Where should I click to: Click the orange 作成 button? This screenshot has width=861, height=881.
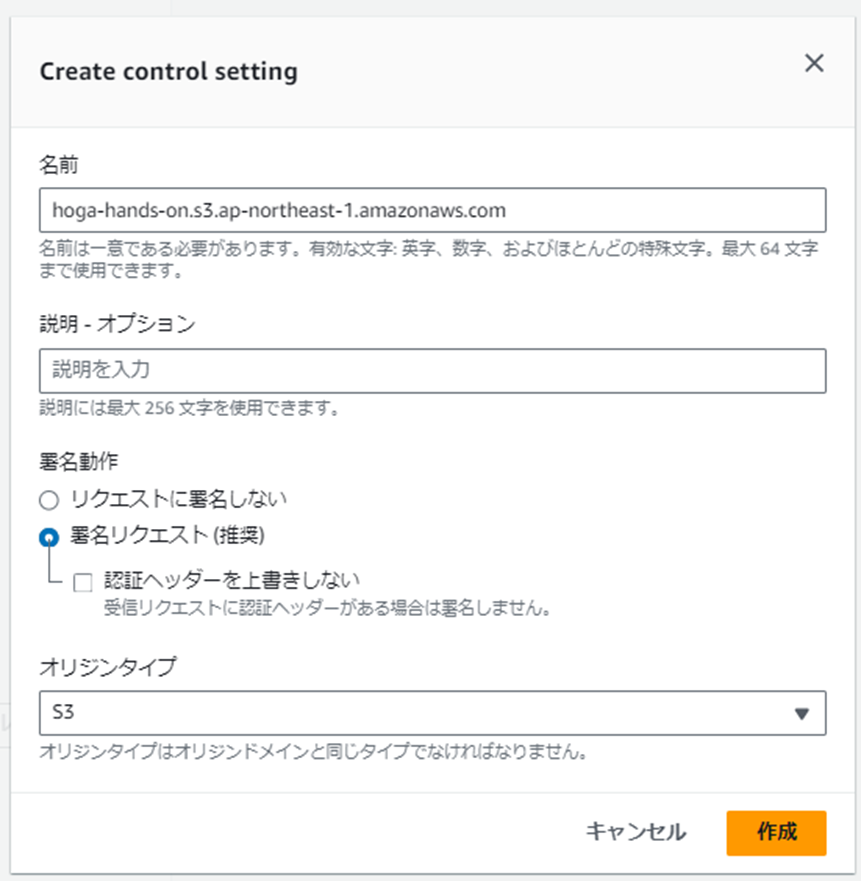coord(776,833)
